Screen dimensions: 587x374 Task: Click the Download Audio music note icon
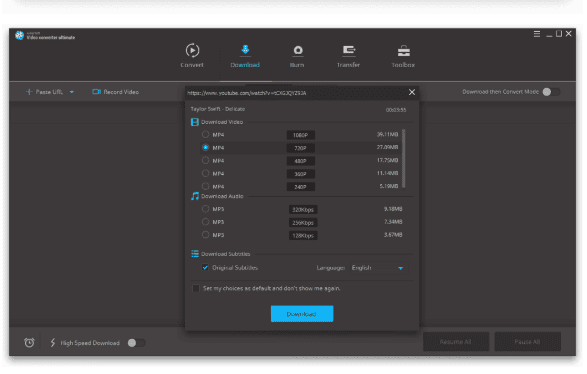195,196
